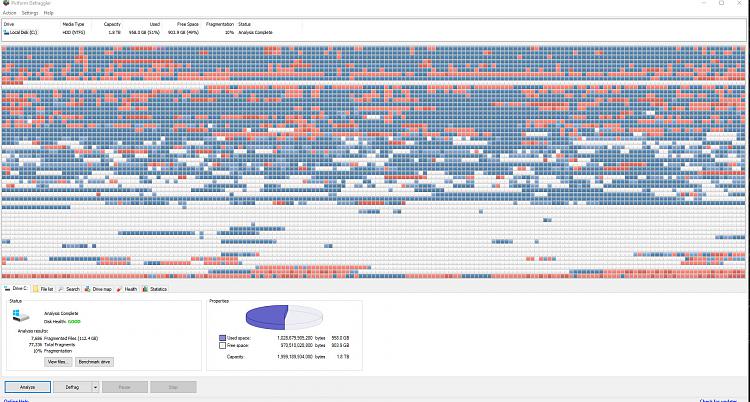750x402 pixels.
Task: Switch to the Drive map tab
Action: coord(99,289)
